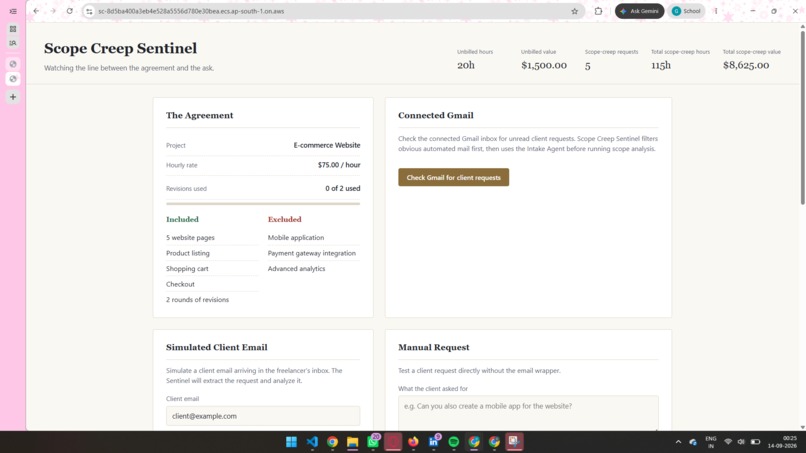806x453 pixels.
Task: Click the '5 website pages' item
Action: point(190,238)
